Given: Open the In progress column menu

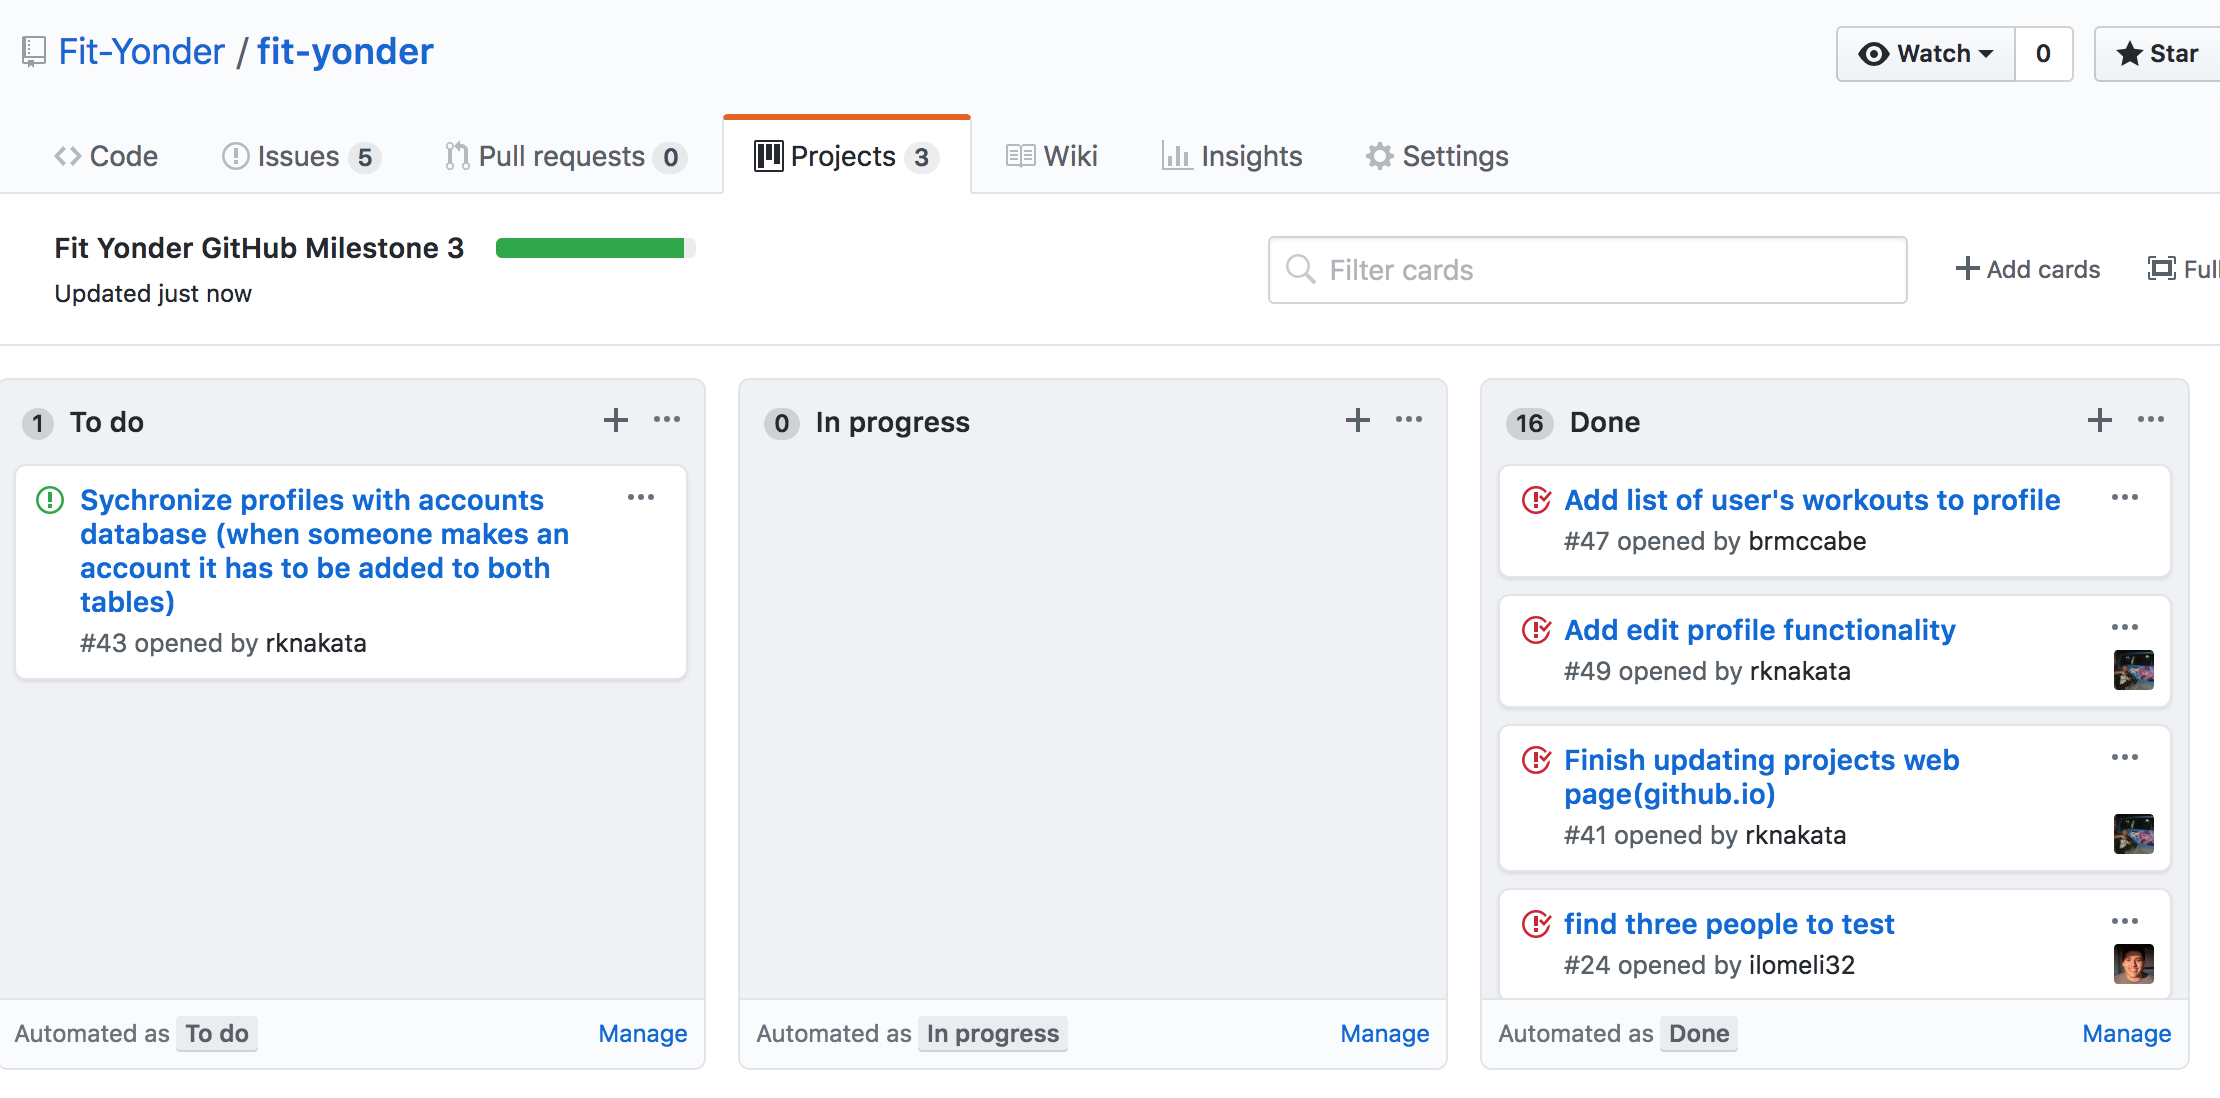Looking at the screenshot, I should point(1409,420).
